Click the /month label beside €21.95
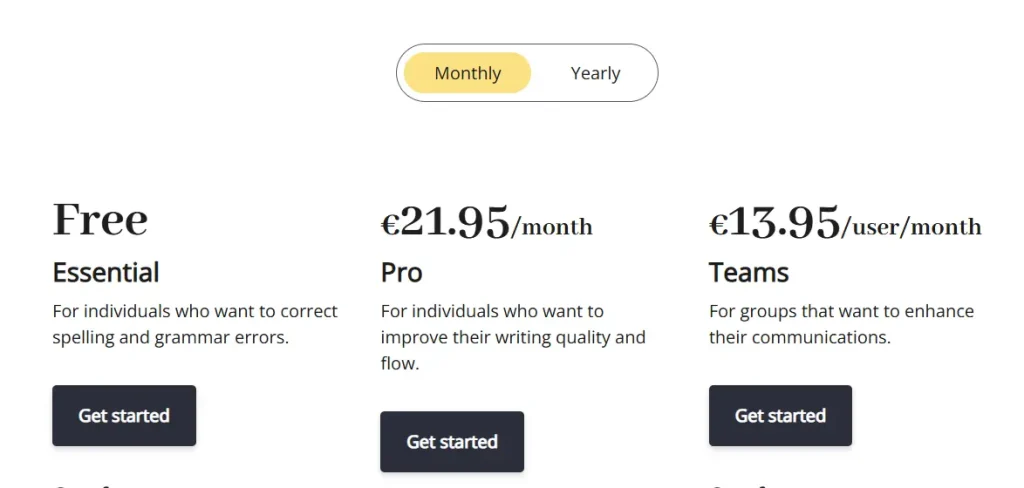 (552, 228)
